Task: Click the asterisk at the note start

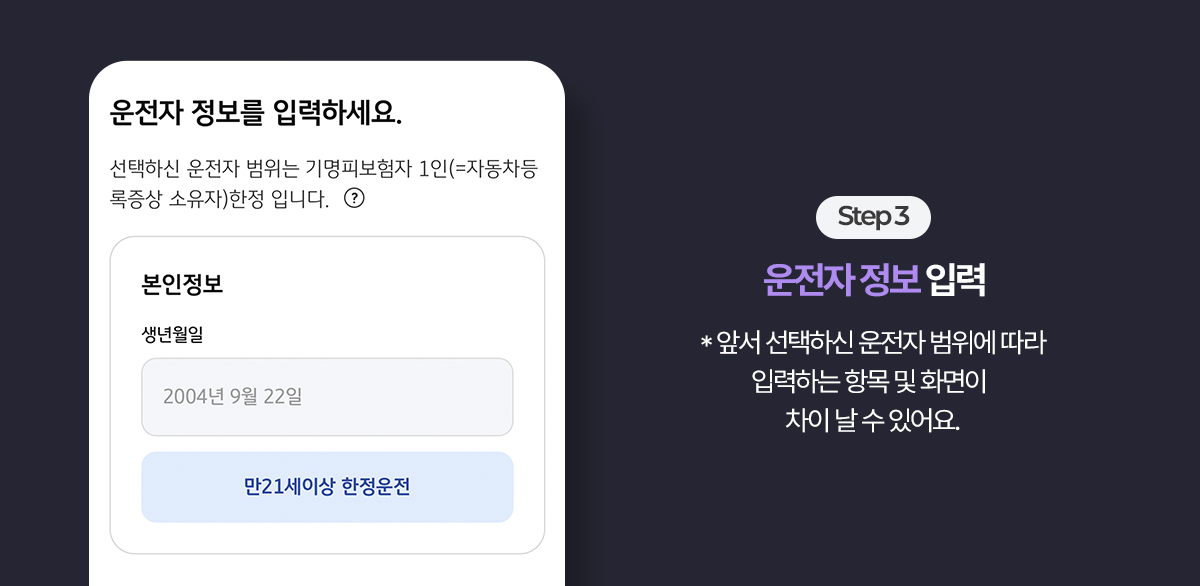Action: (706, 343)
